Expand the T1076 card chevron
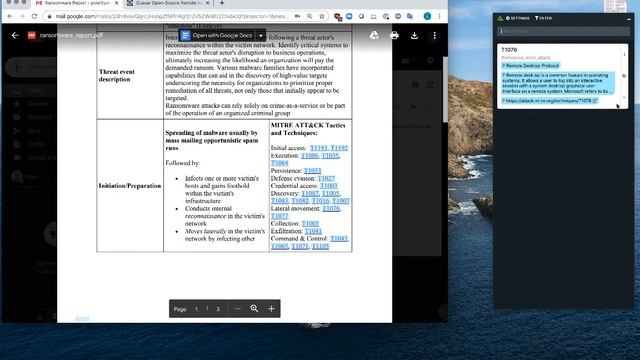 (x=624, y=98)
